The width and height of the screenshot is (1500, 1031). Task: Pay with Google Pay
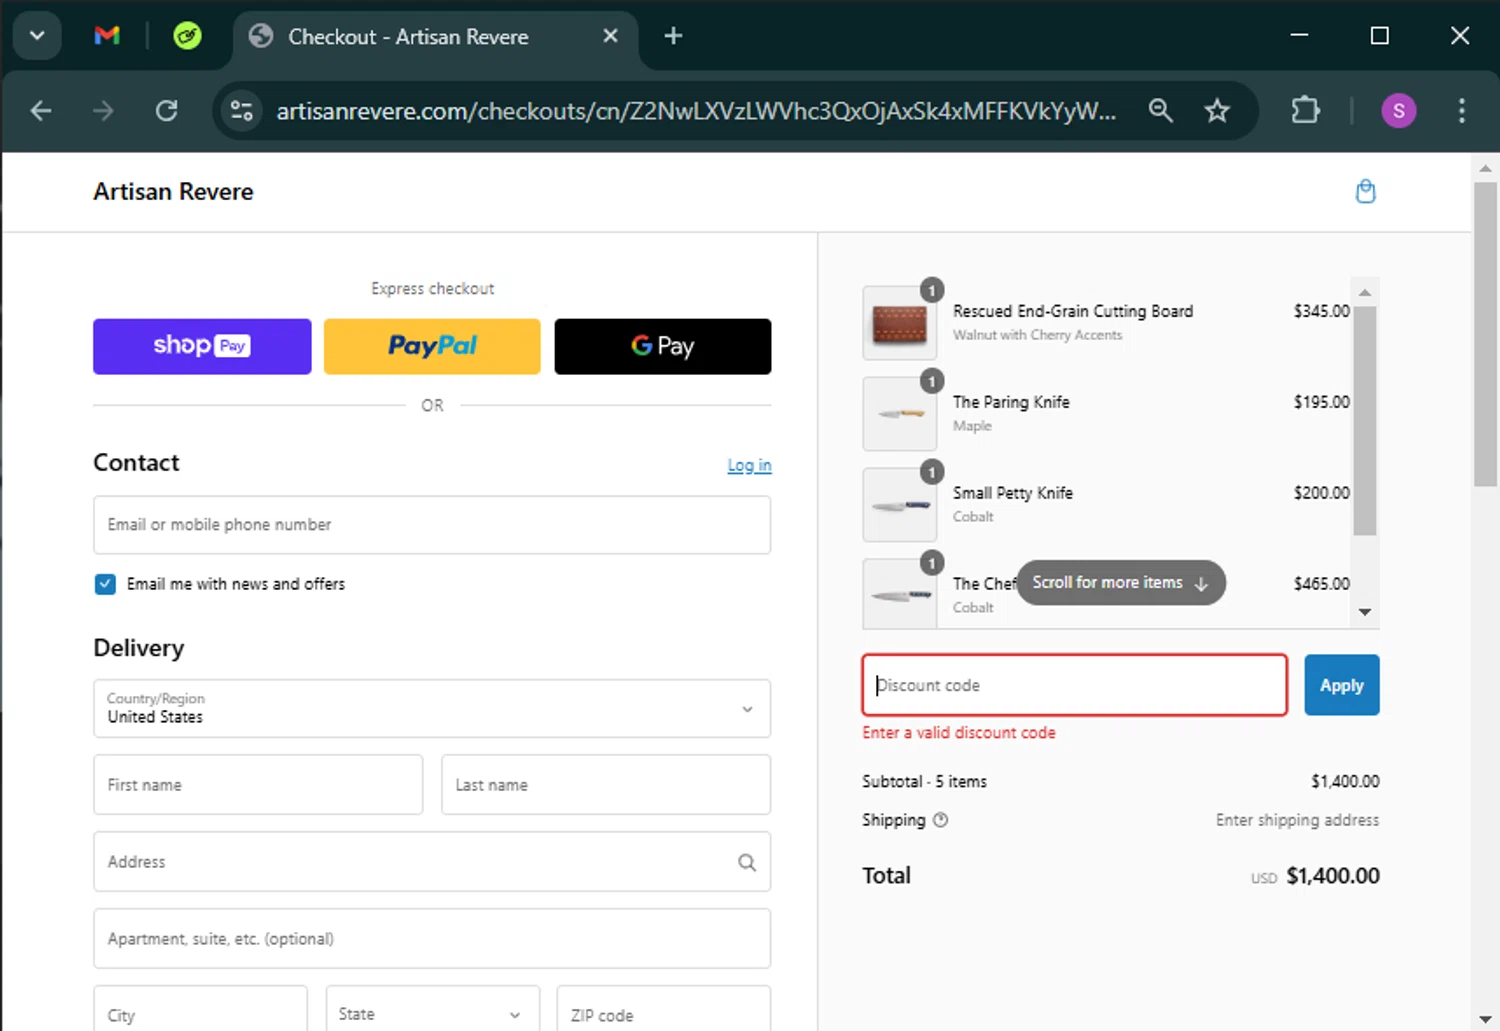[663, 346]
